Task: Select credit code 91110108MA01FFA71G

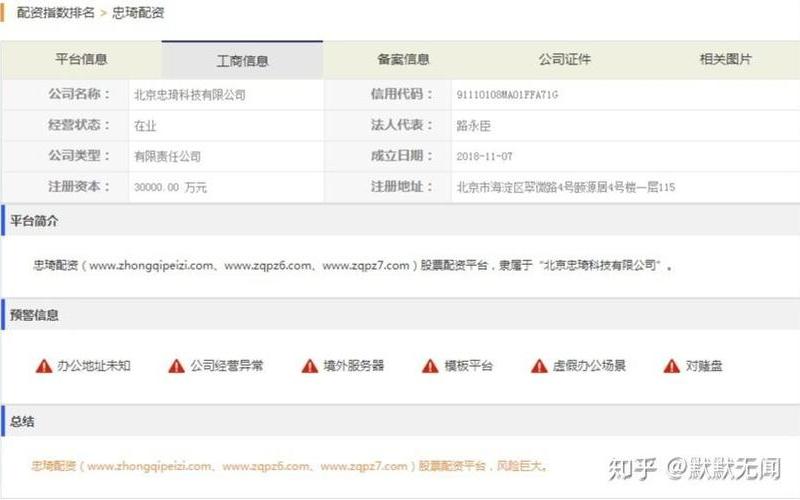Action: pos(507,95)
